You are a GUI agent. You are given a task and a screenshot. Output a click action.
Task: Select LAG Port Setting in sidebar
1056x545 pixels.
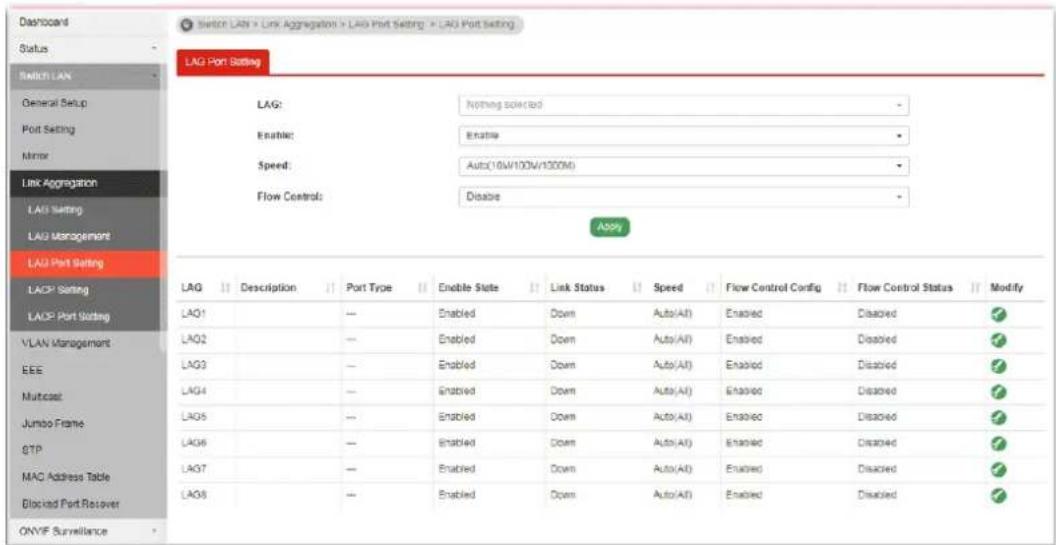(x=86, y=264)
